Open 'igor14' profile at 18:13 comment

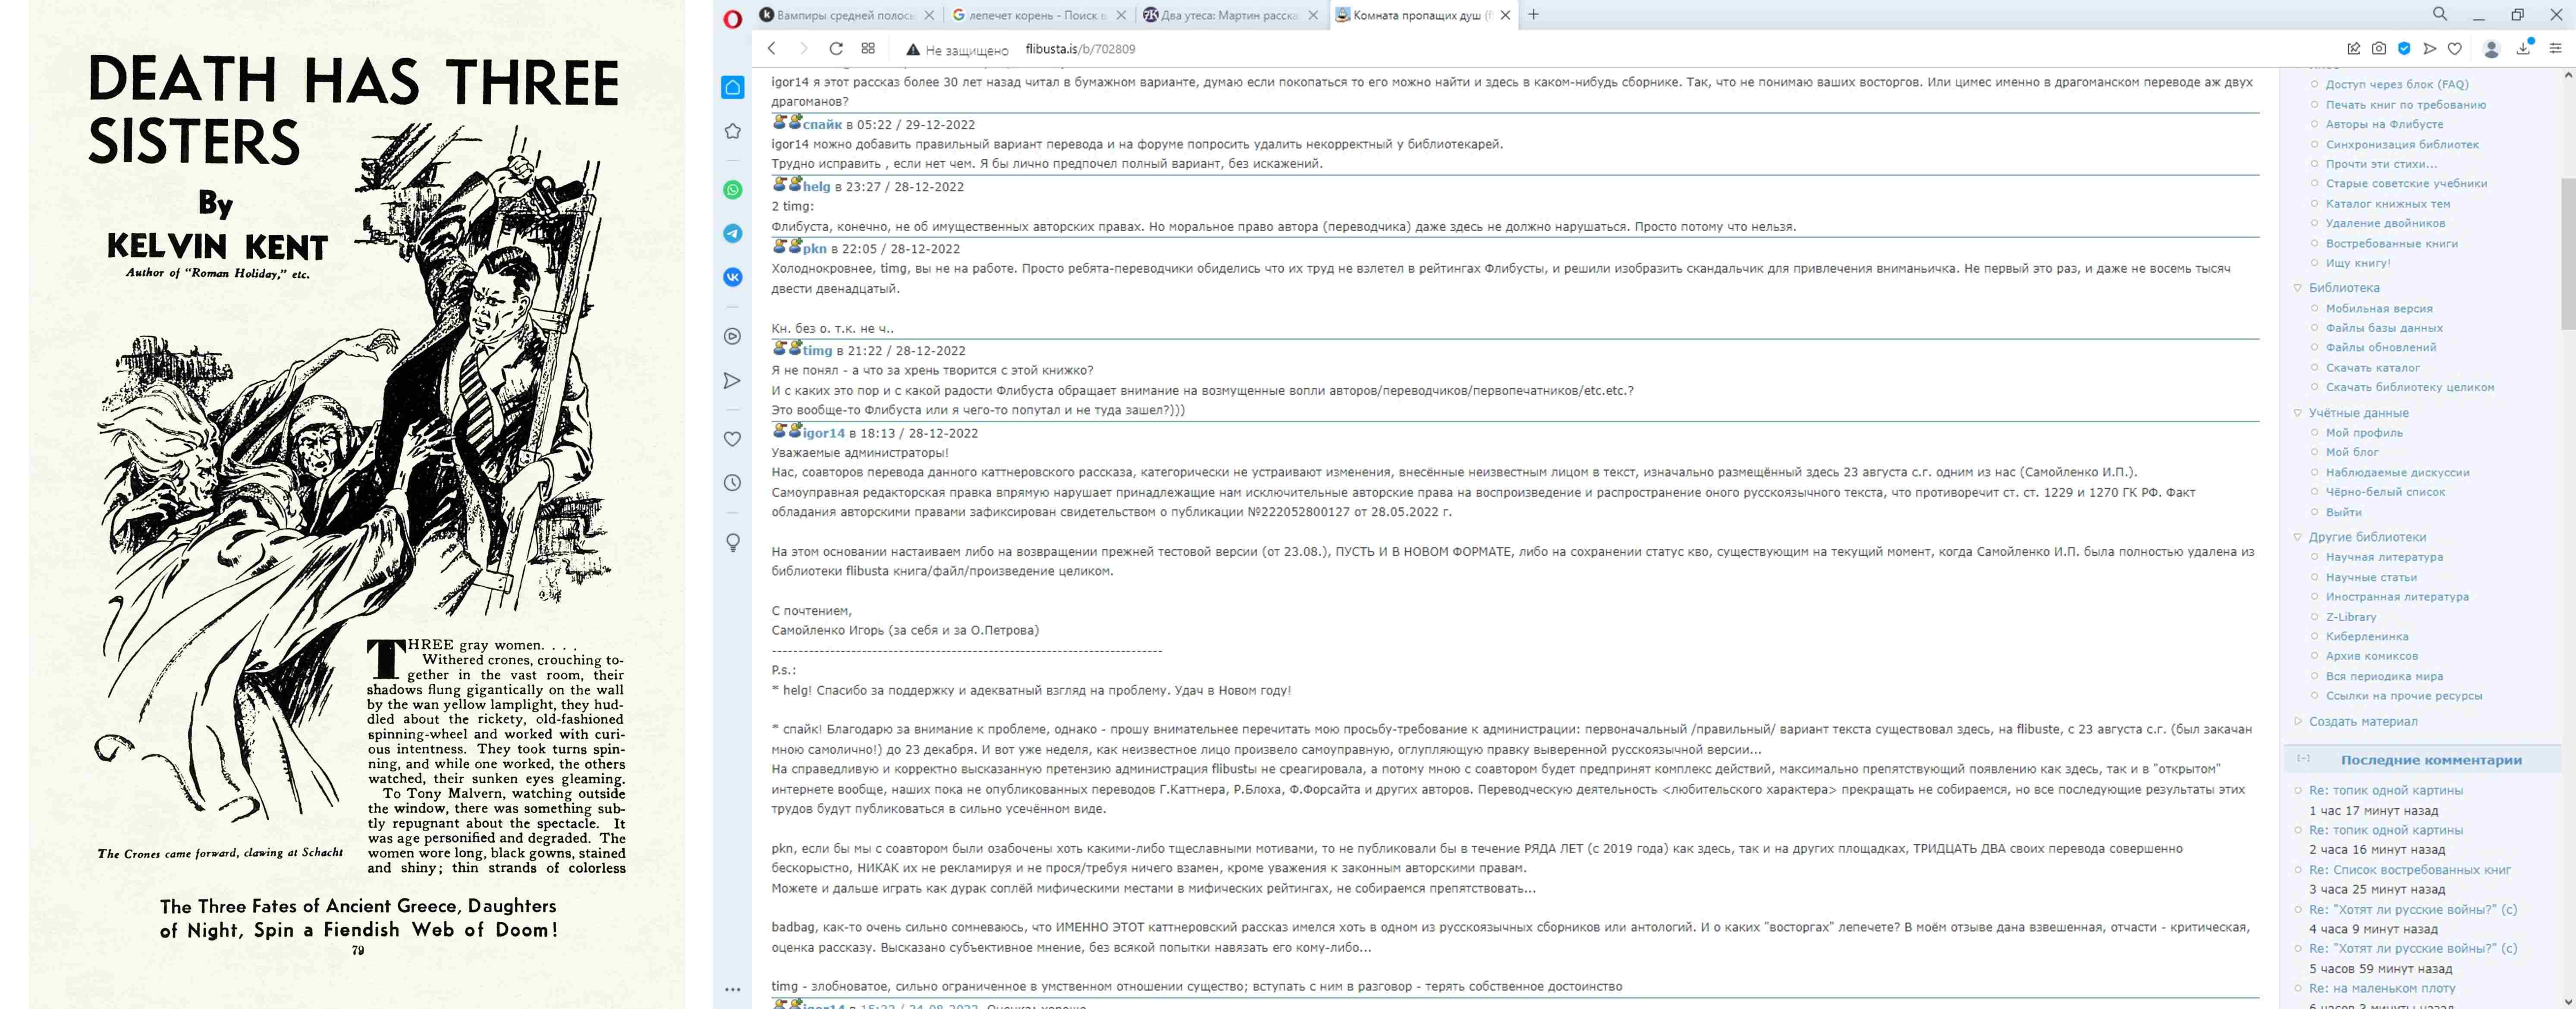(823, 433)
